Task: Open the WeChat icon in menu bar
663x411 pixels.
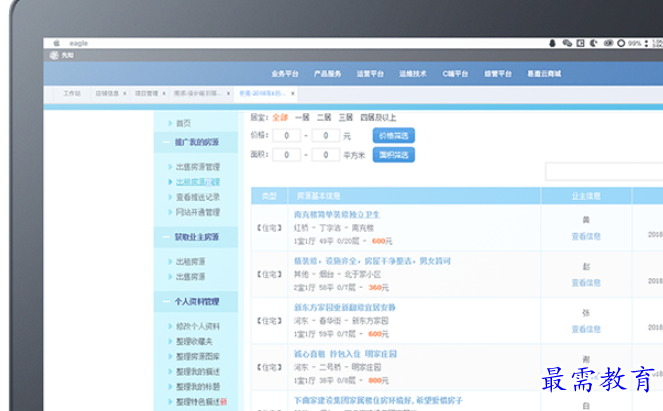Action: 567,44
